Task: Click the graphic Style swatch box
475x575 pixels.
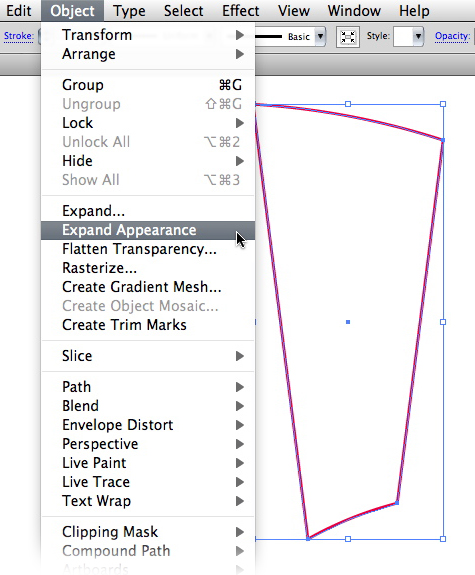Action: [x=403, y=36]
